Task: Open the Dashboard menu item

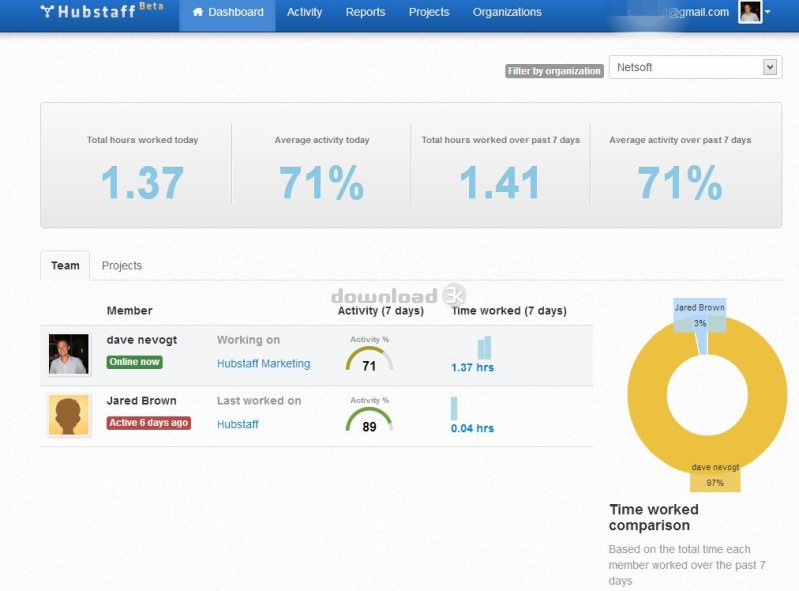Action: pyautogui.click(x=227, y=13)
